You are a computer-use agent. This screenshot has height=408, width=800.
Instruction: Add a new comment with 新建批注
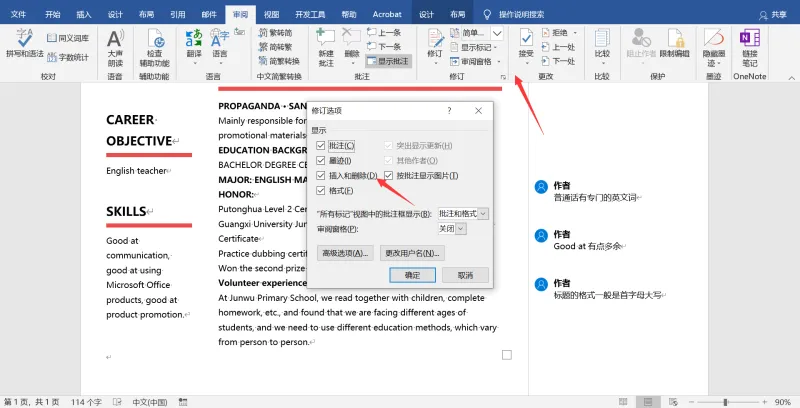(326, 48)
